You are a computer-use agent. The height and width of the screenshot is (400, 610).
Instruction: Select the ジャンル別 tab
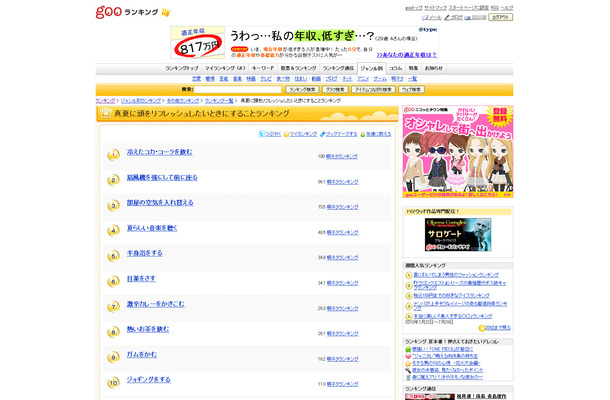pos(372,68)
